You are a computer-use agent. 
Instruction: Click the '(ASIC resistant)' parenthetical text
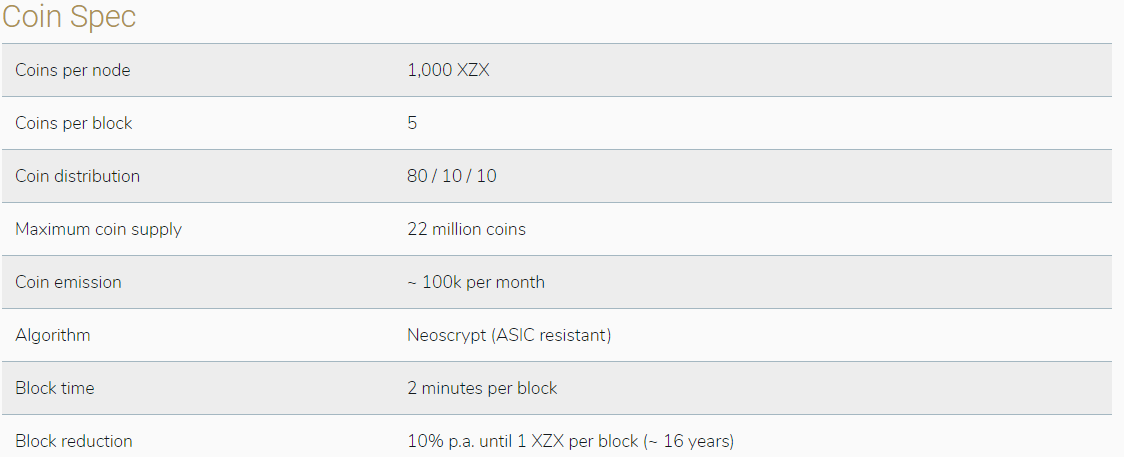[x=551, y=335]
